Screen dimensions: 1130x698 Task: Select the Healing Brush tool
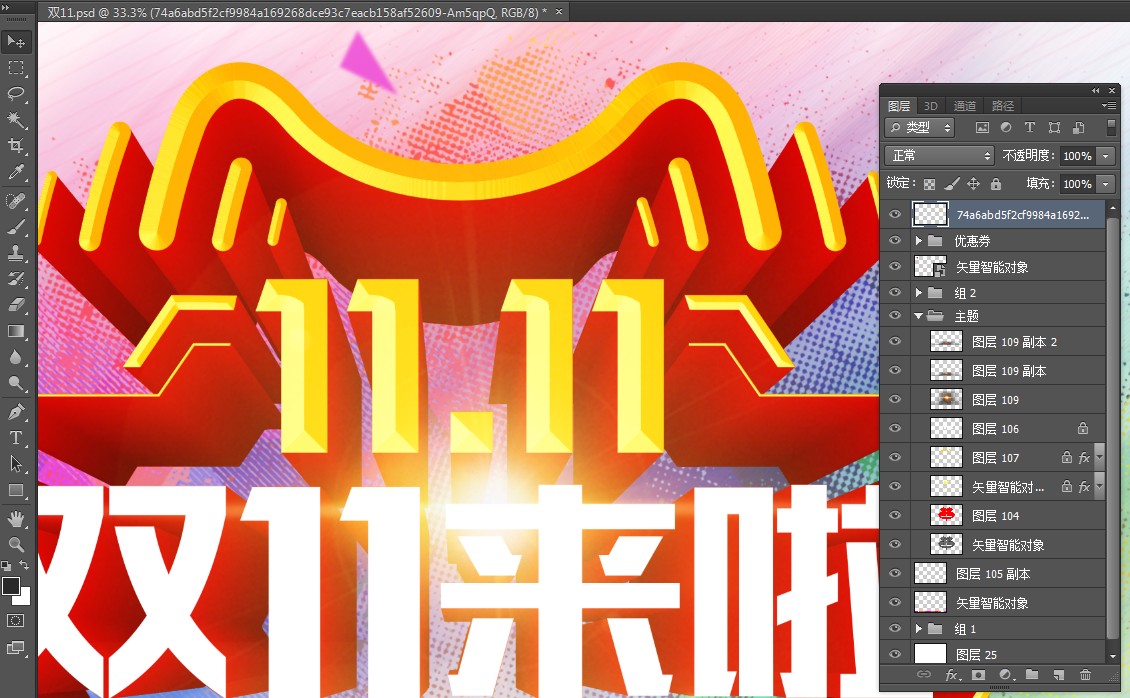pos(16,201)
